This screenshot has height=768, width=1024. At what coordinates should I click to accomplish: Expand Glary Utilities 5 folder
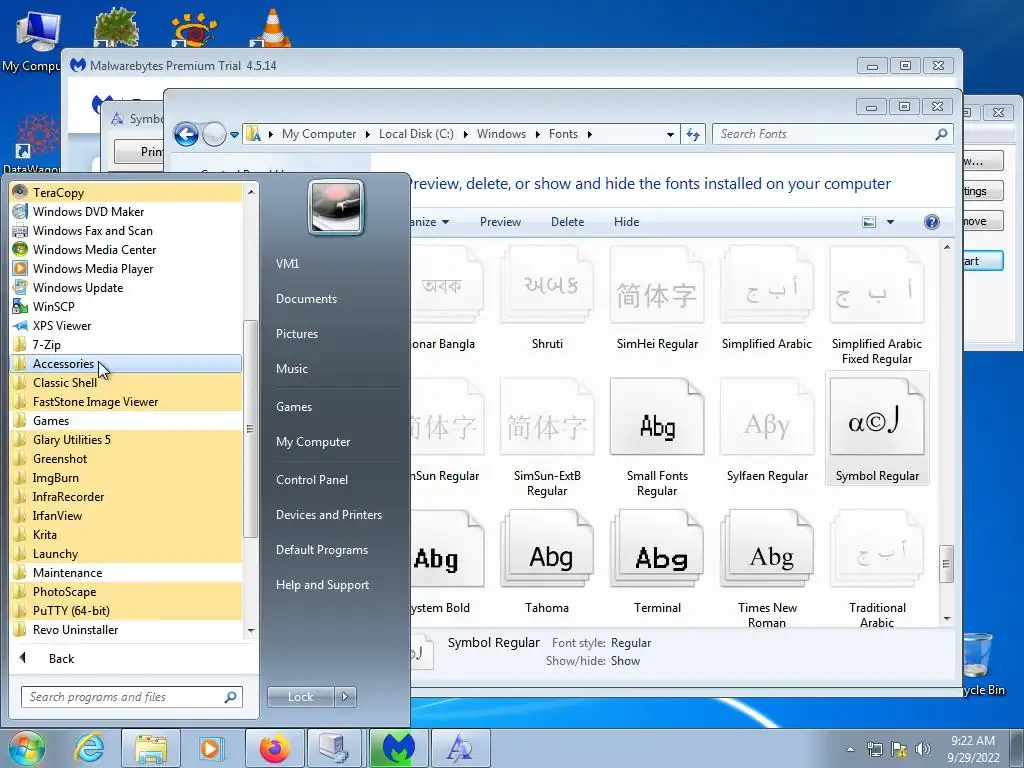(126, 440)
